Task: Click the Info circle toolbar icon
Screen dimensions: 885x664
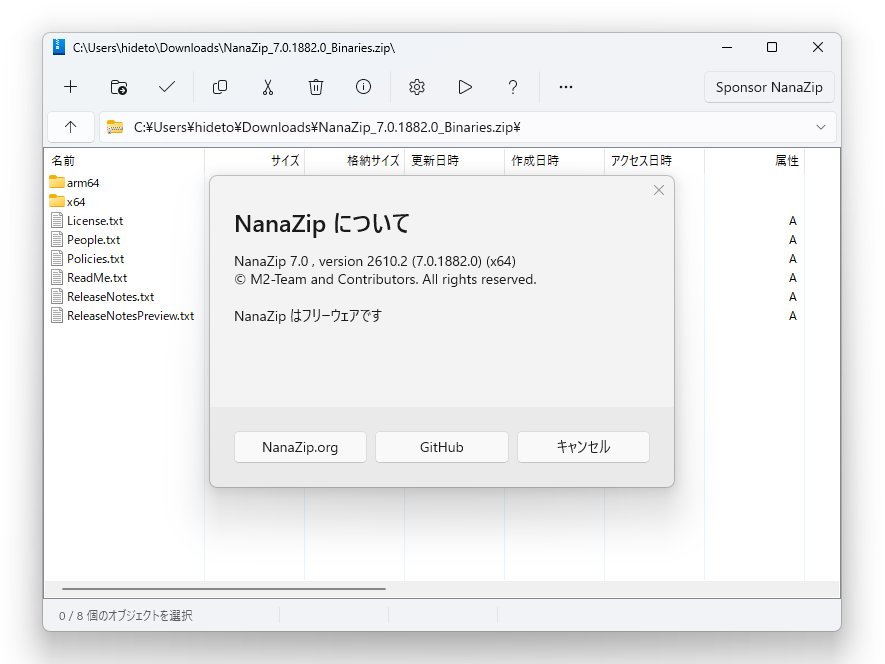Action: click(x=363, y=86)
